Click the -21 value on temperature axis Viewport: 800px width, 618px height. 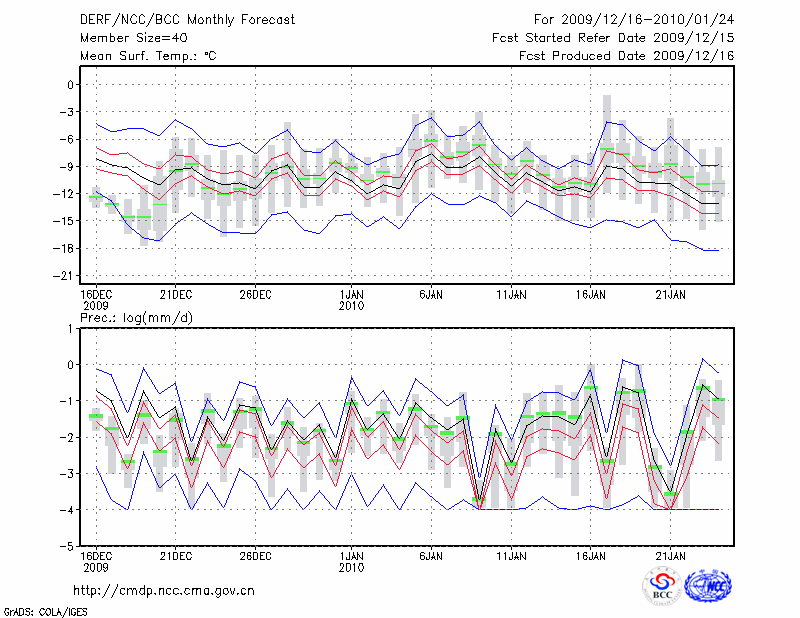[x=66, y=276]
